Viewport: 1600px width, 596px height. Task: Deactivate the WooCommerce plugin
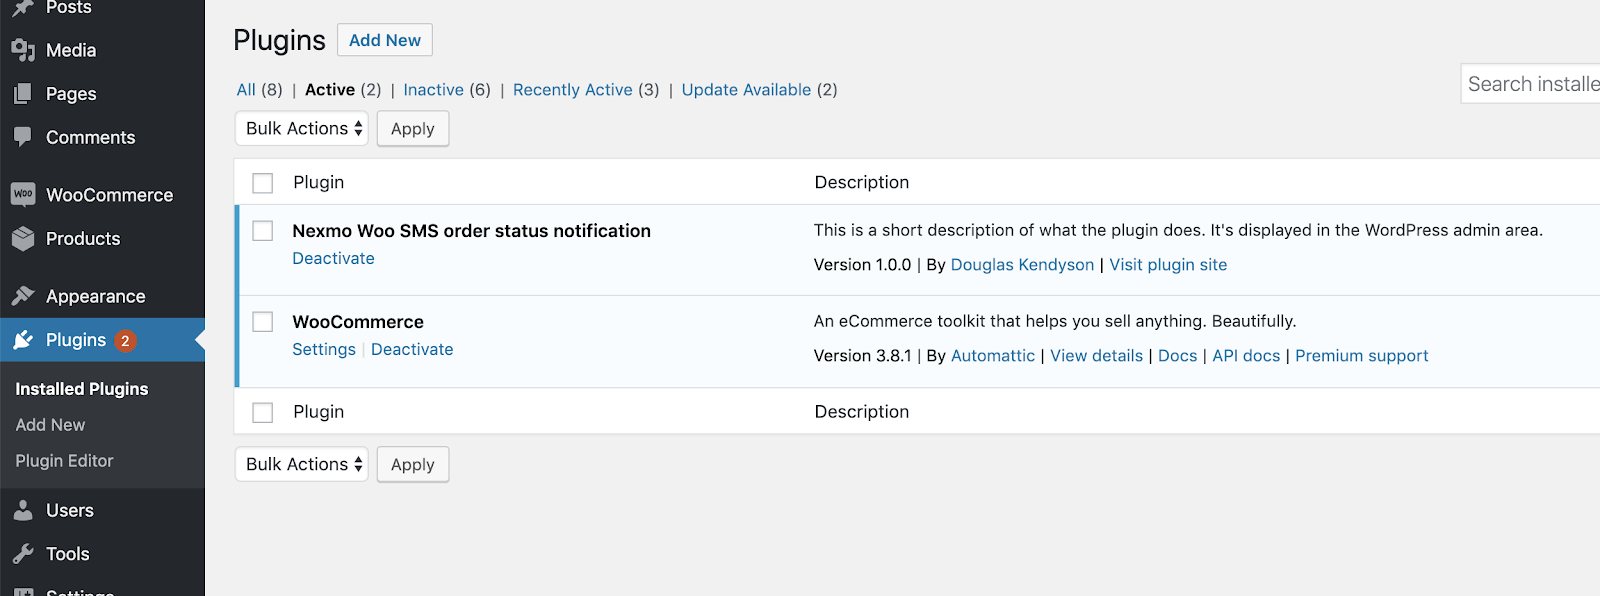pos(412,349)
